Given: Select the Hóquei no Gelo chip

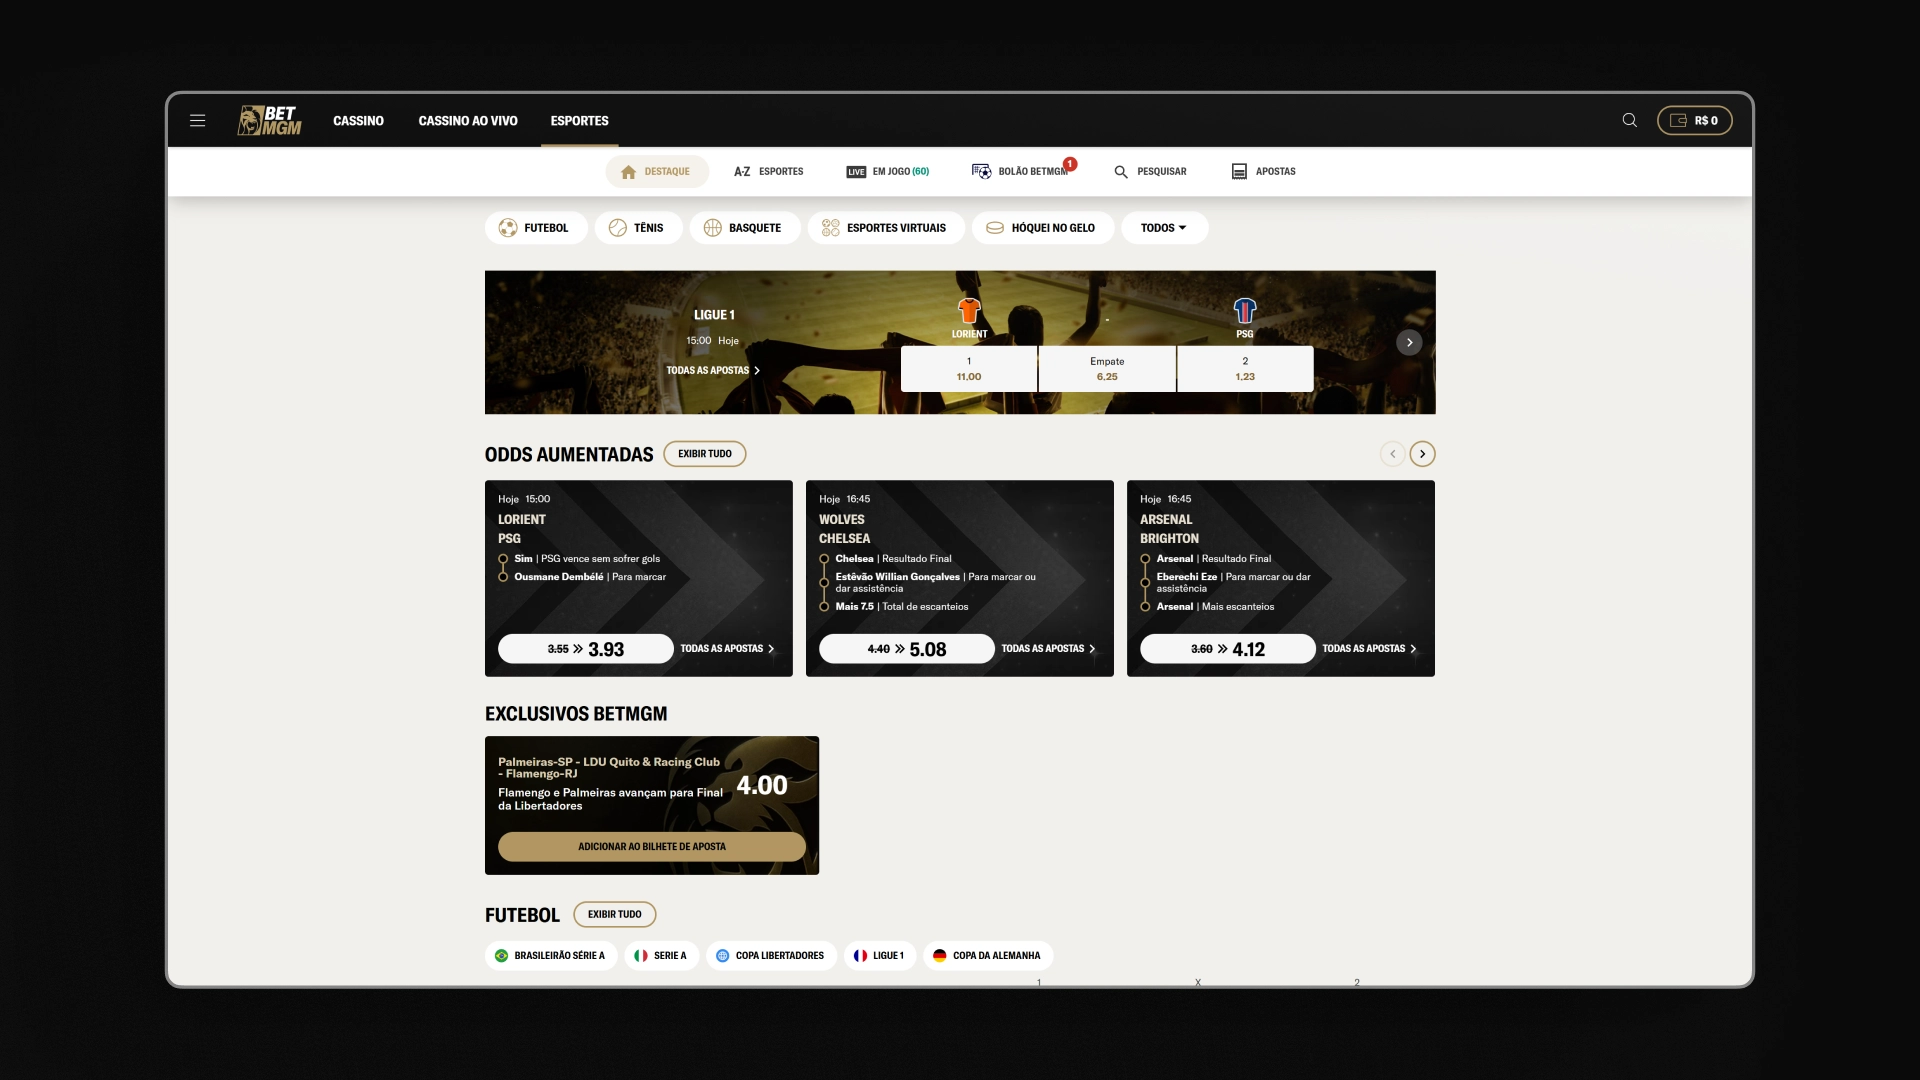Looking at the screenshot, I should 1041,228.
